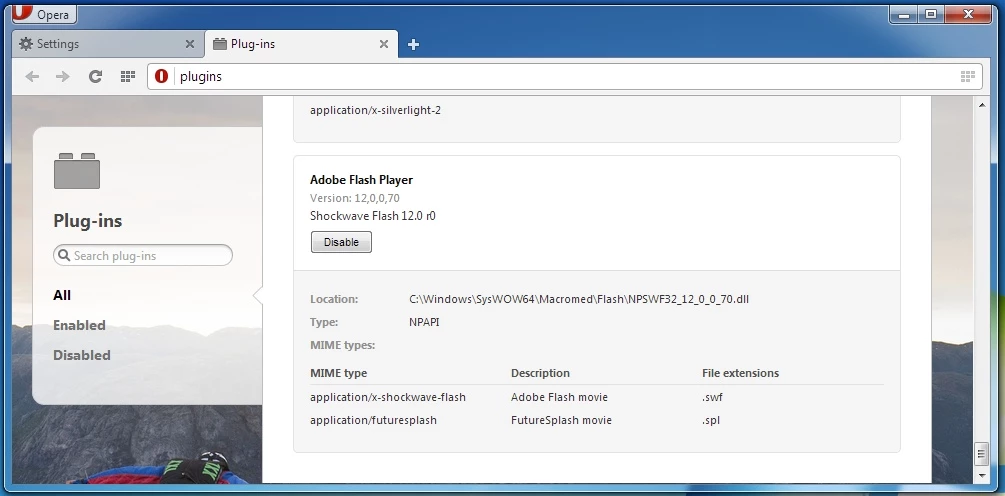Close the Settings tab

tap(189, 44)
